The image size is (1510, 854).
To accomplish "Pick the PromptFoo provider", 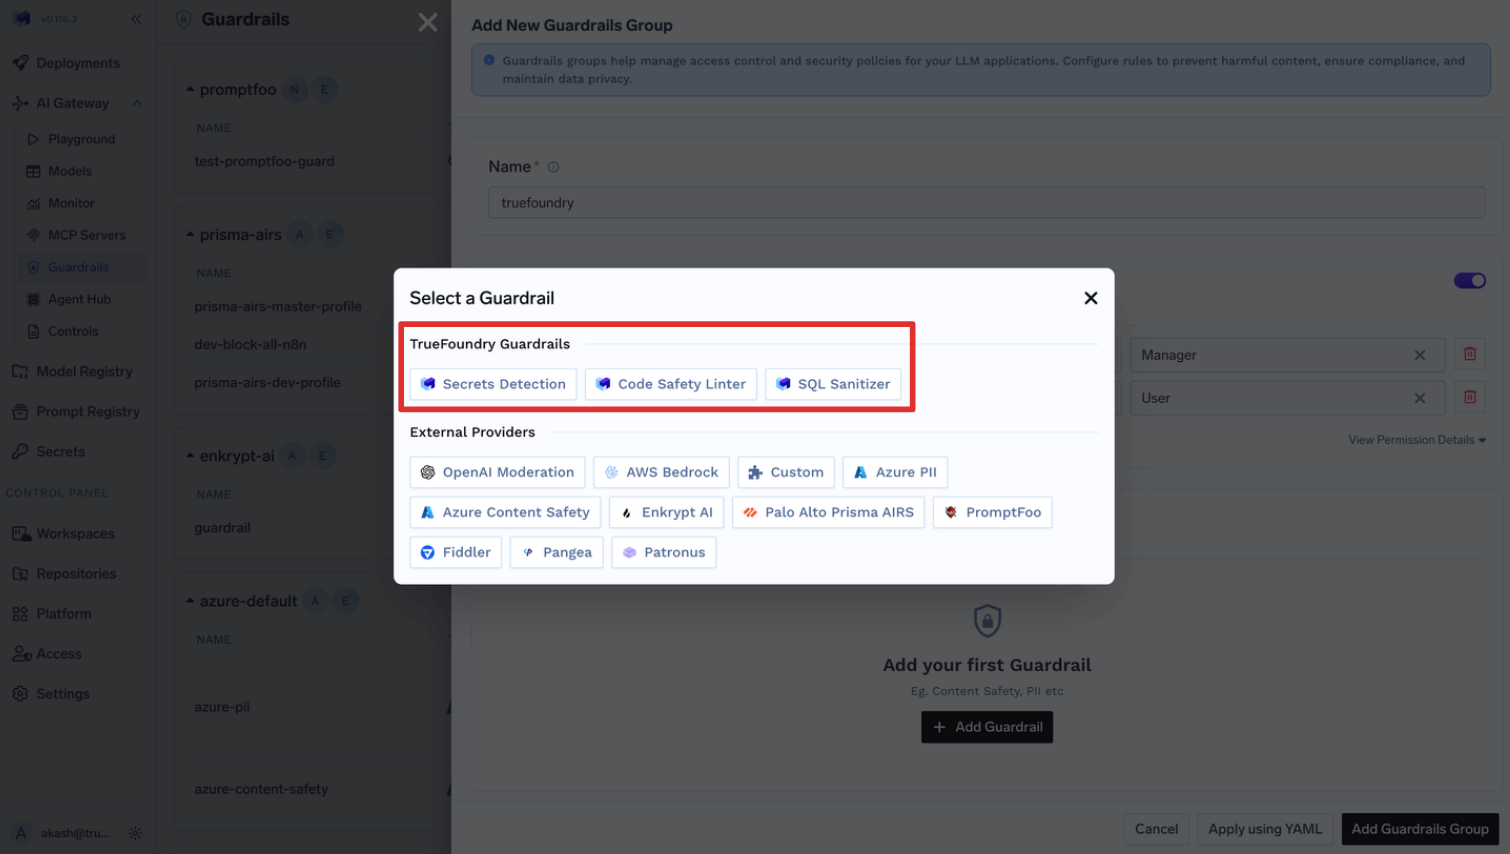I will tap(992, 512).
